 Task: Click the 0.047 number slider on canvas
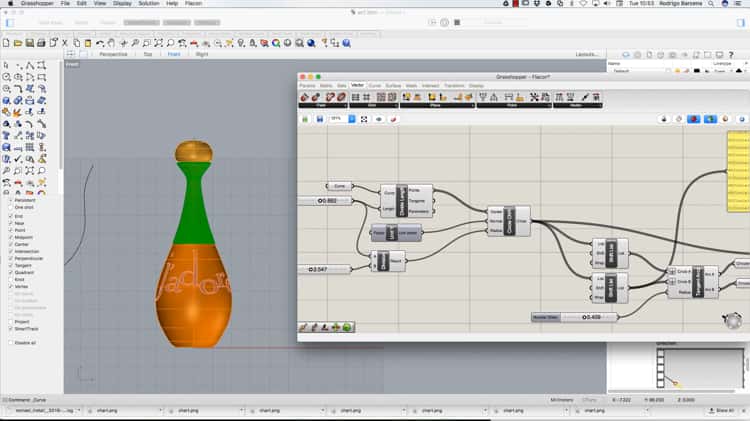pyautogui.click(x=325, y=270)
